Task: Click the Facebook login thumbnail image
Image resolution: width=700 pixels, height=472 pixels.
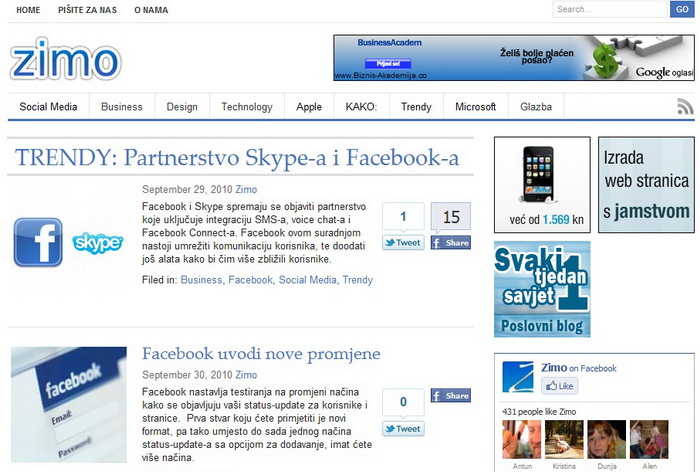Action: 69,402
